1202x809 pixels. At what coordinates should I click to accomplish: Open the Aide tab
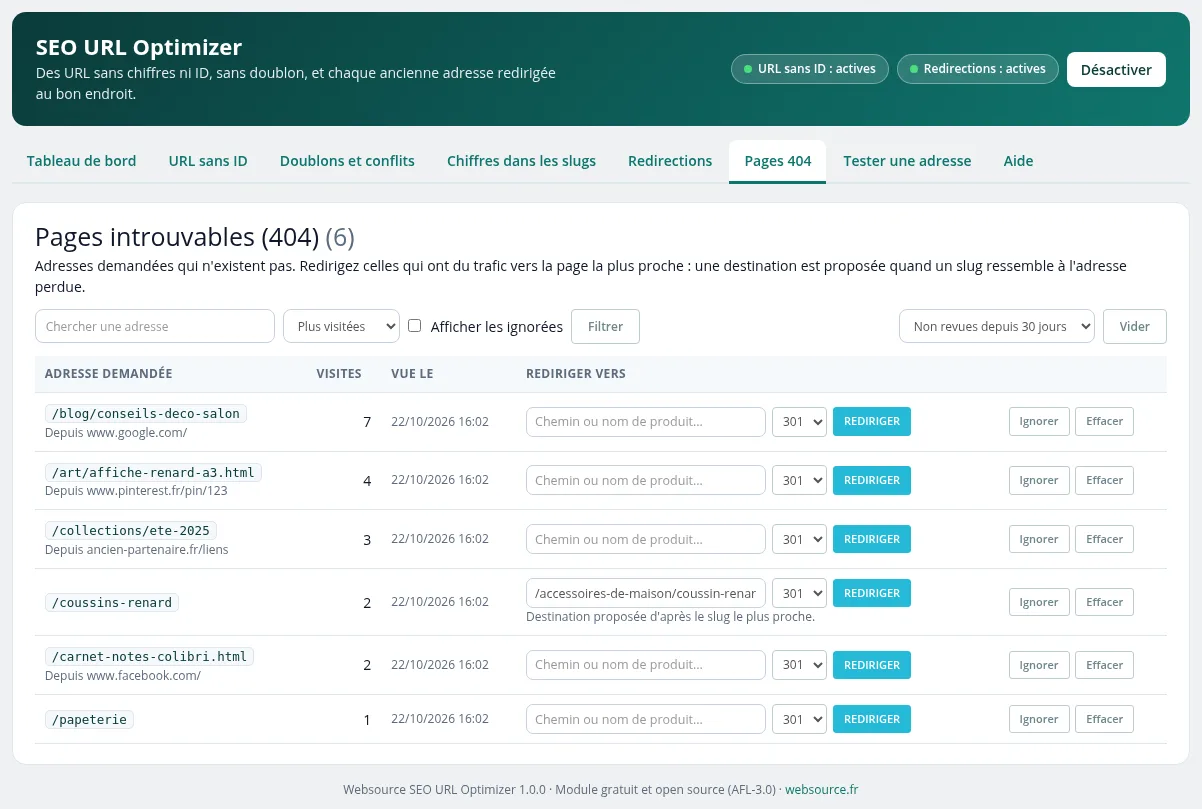[1018, 161]
